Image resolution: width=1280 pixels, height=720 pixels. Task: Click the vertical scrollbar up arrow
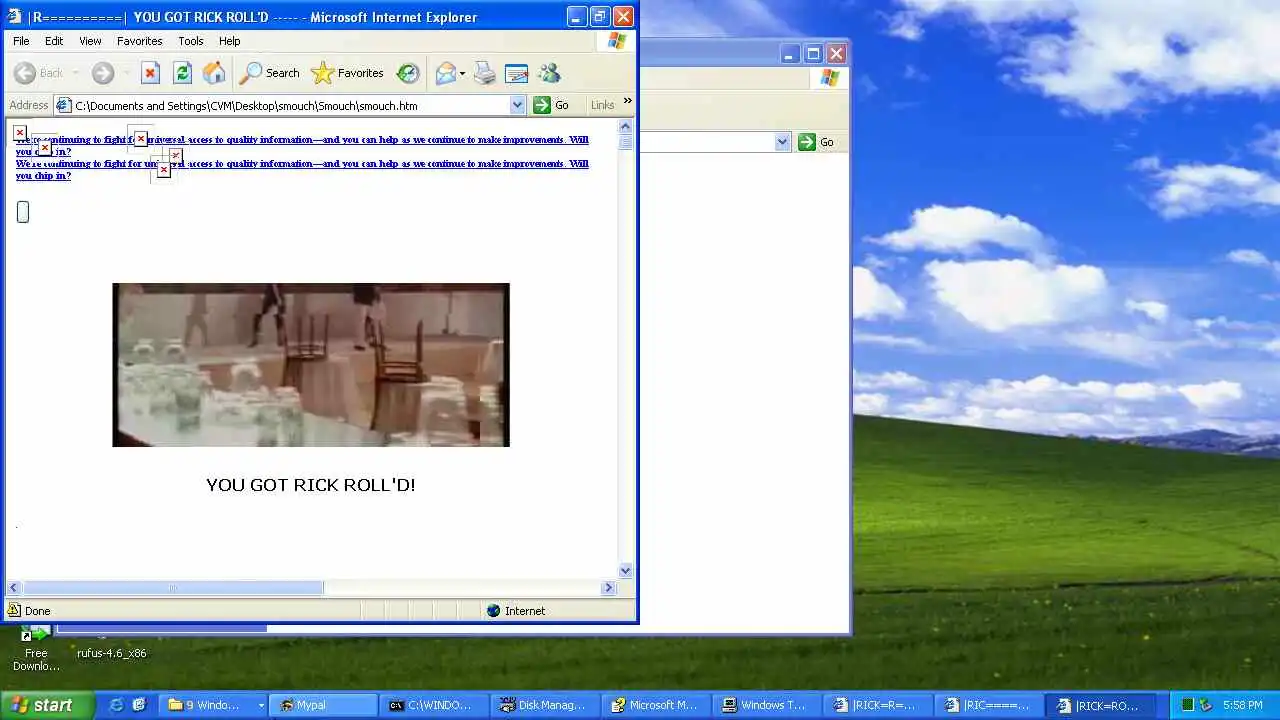(626, 127)
